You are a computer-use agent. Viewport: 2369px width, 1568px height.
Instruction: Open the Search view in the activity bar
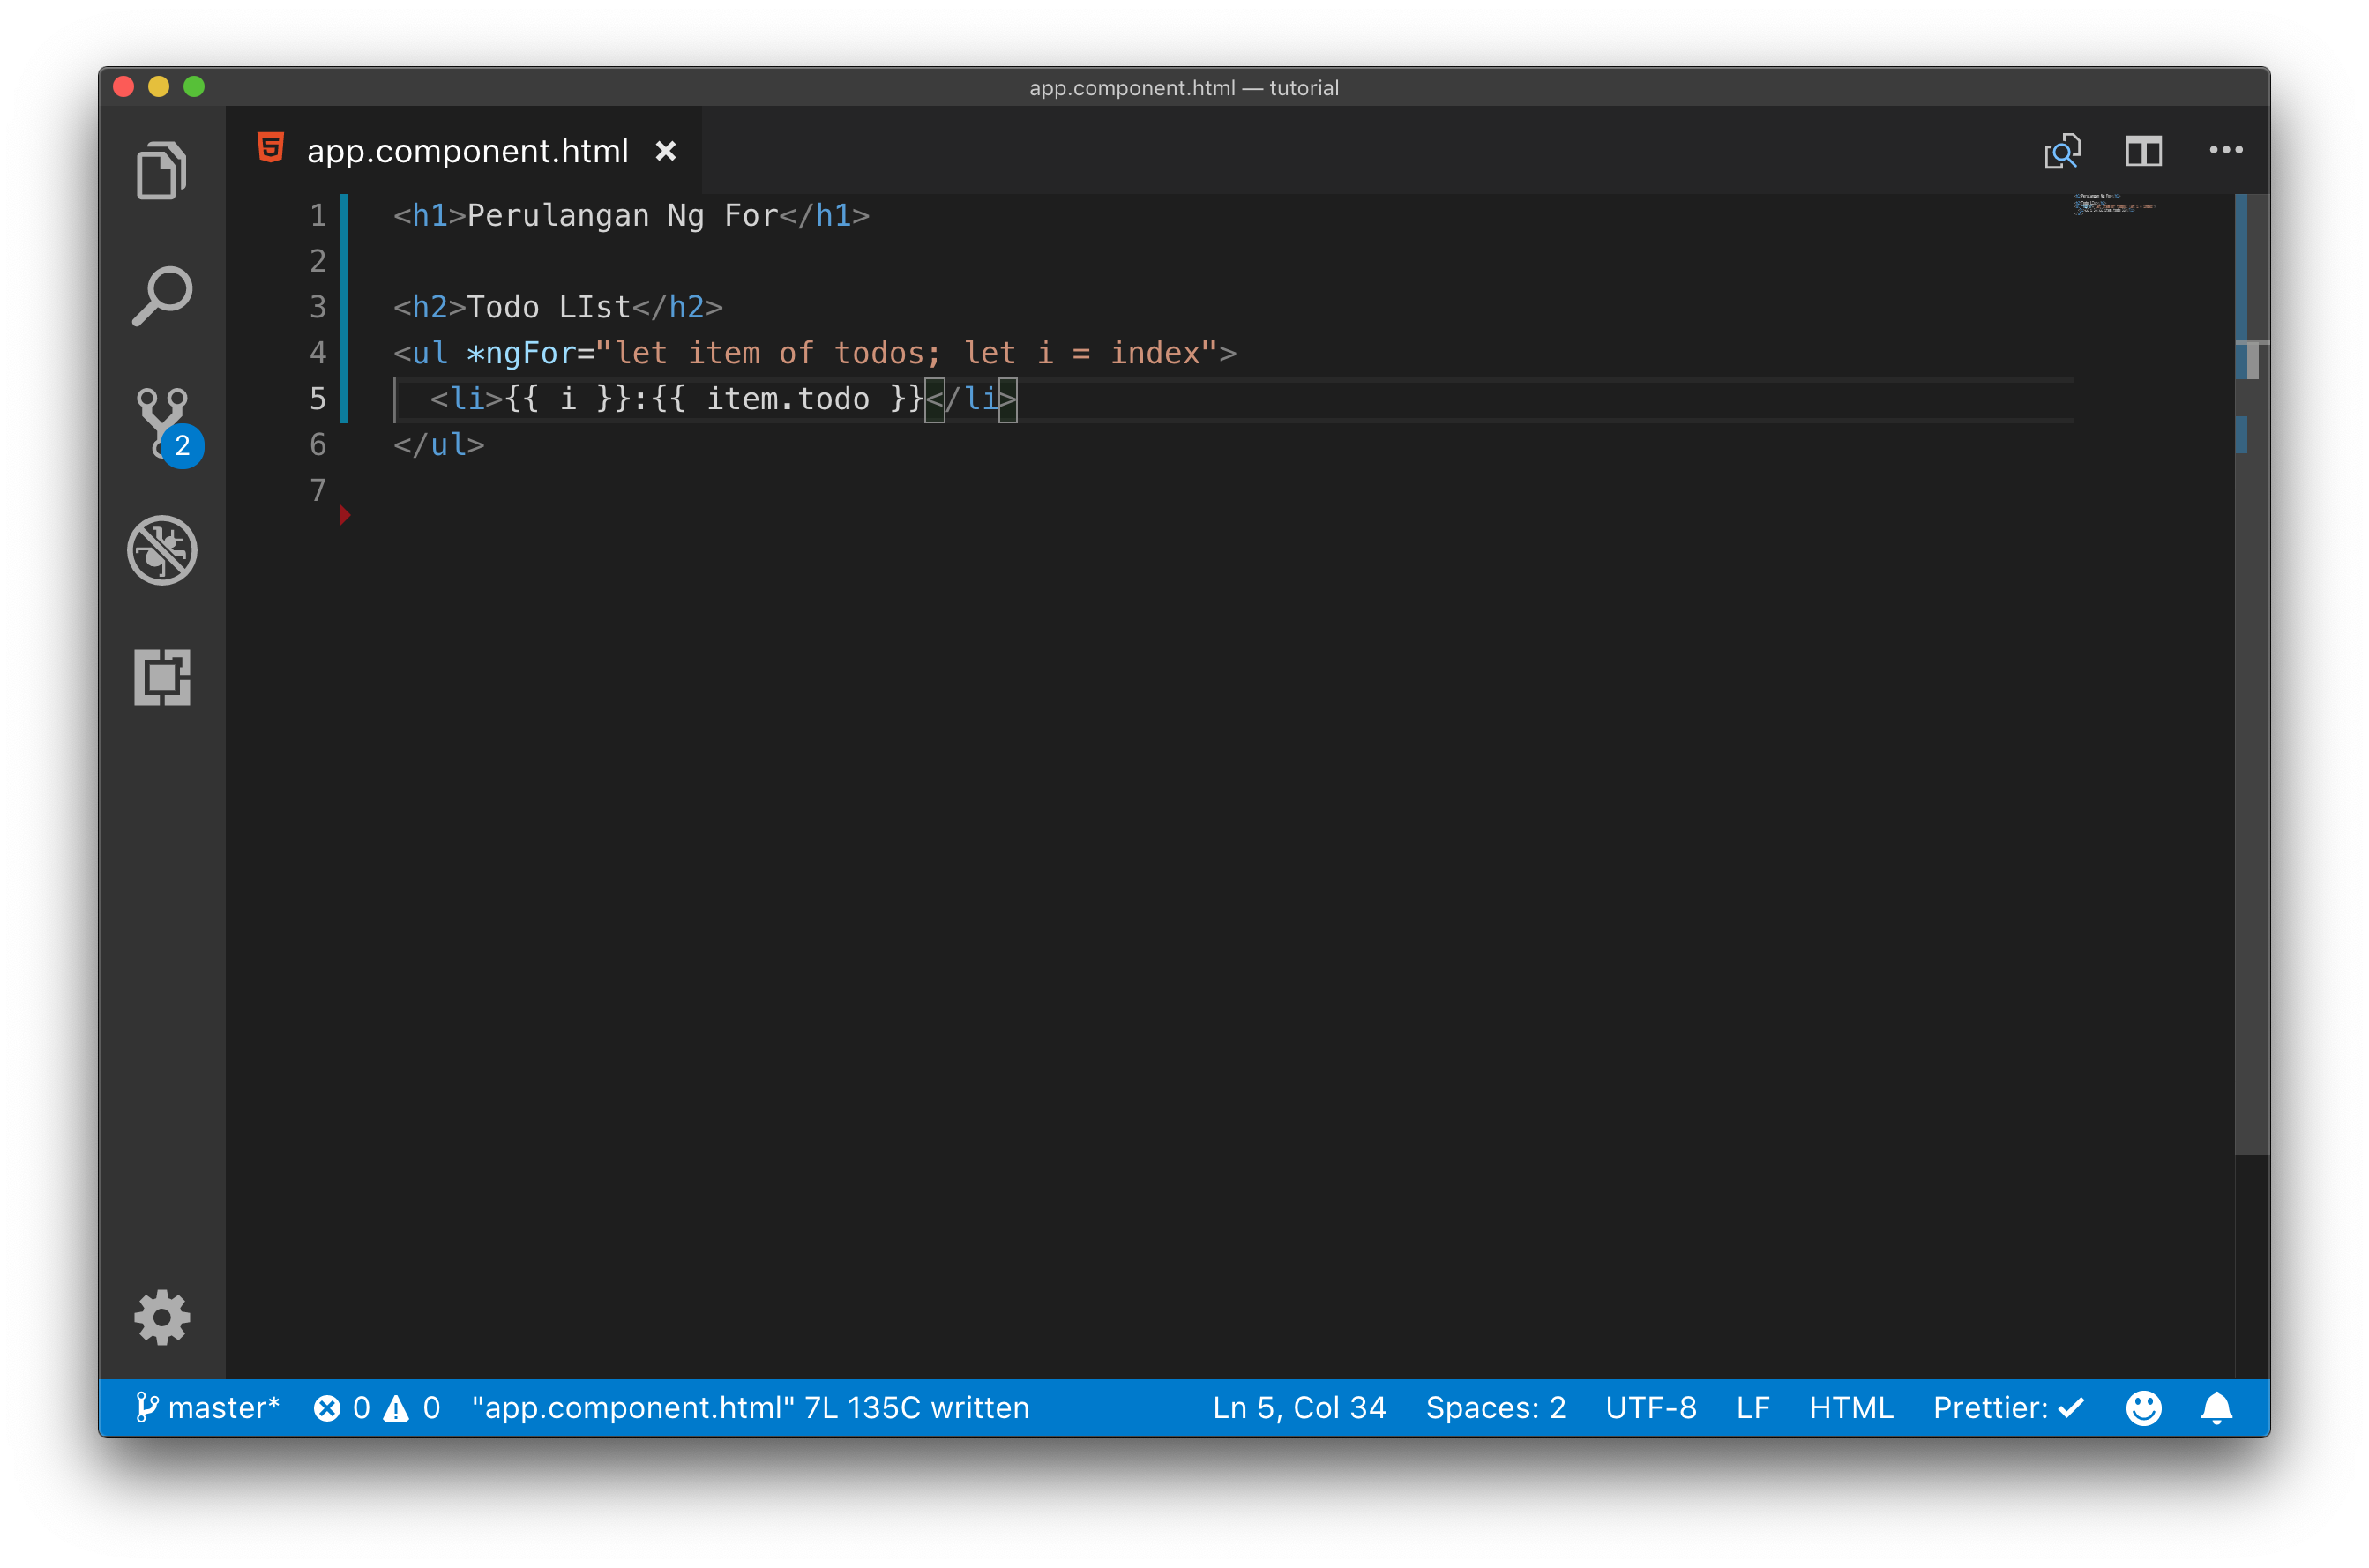(x=161, y=296)
